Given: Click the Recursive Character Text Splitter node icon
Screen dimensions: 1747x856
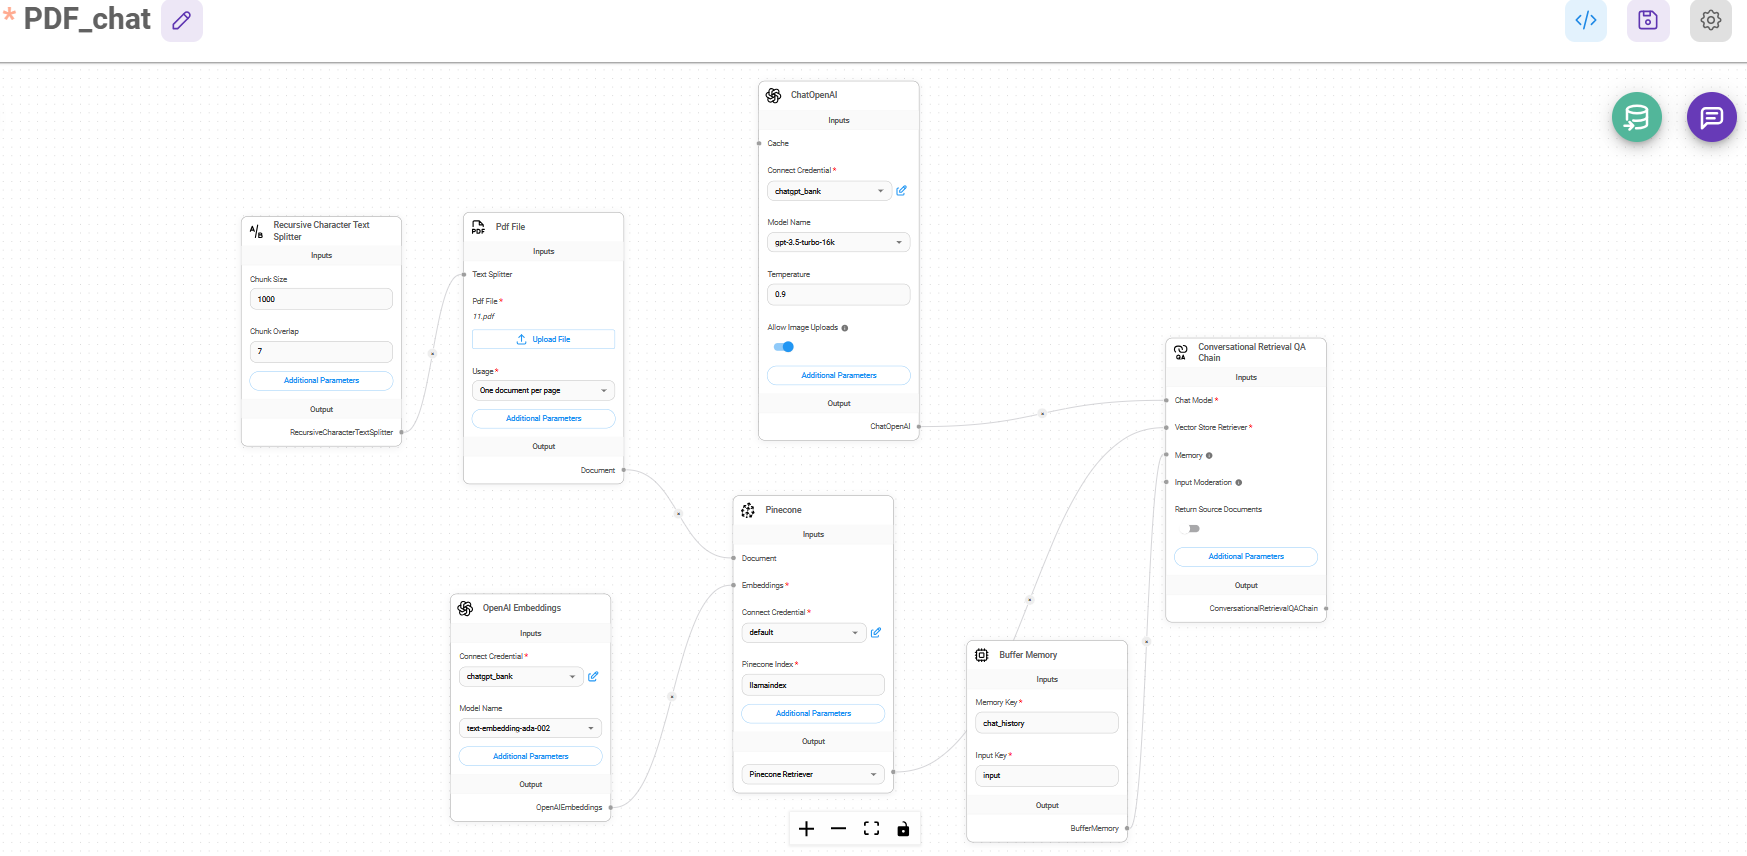Looking at the screenshot, I should click(x=256, y=231).
